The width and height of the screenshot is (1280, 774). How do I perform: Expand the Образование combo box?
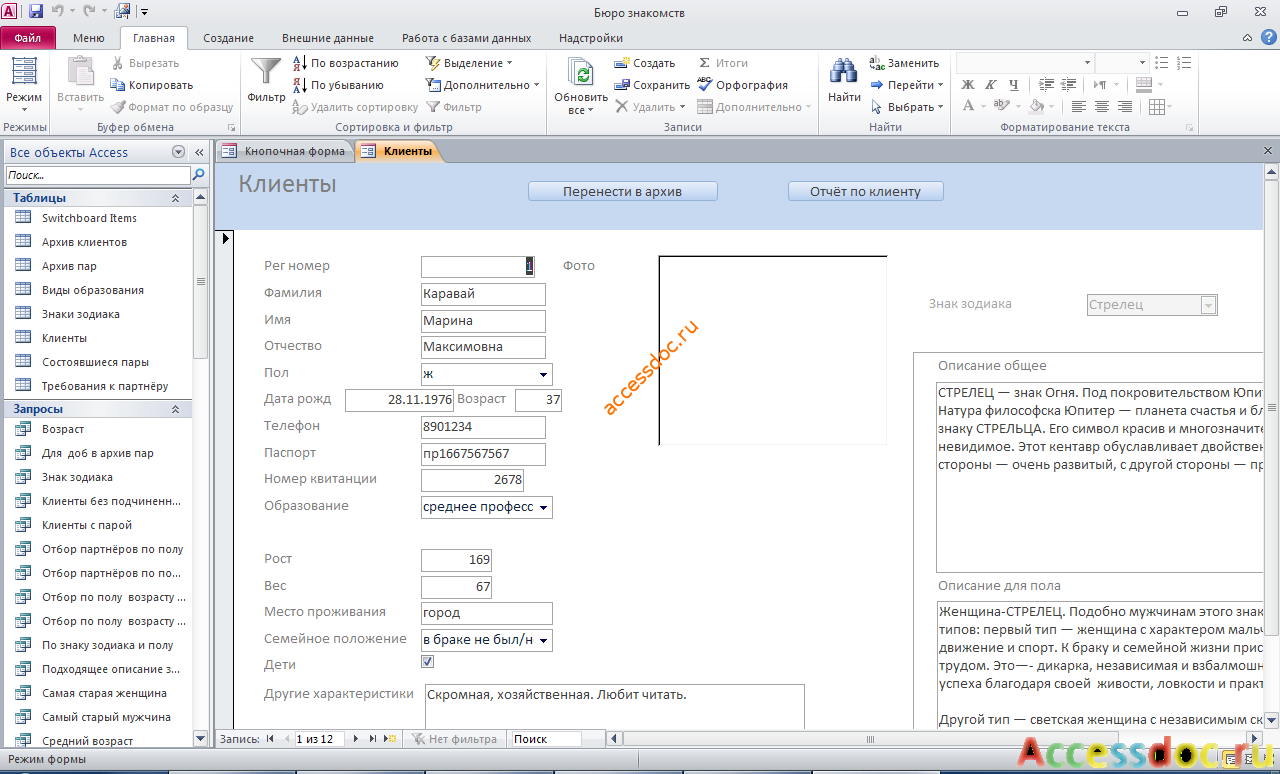[544, 508]
